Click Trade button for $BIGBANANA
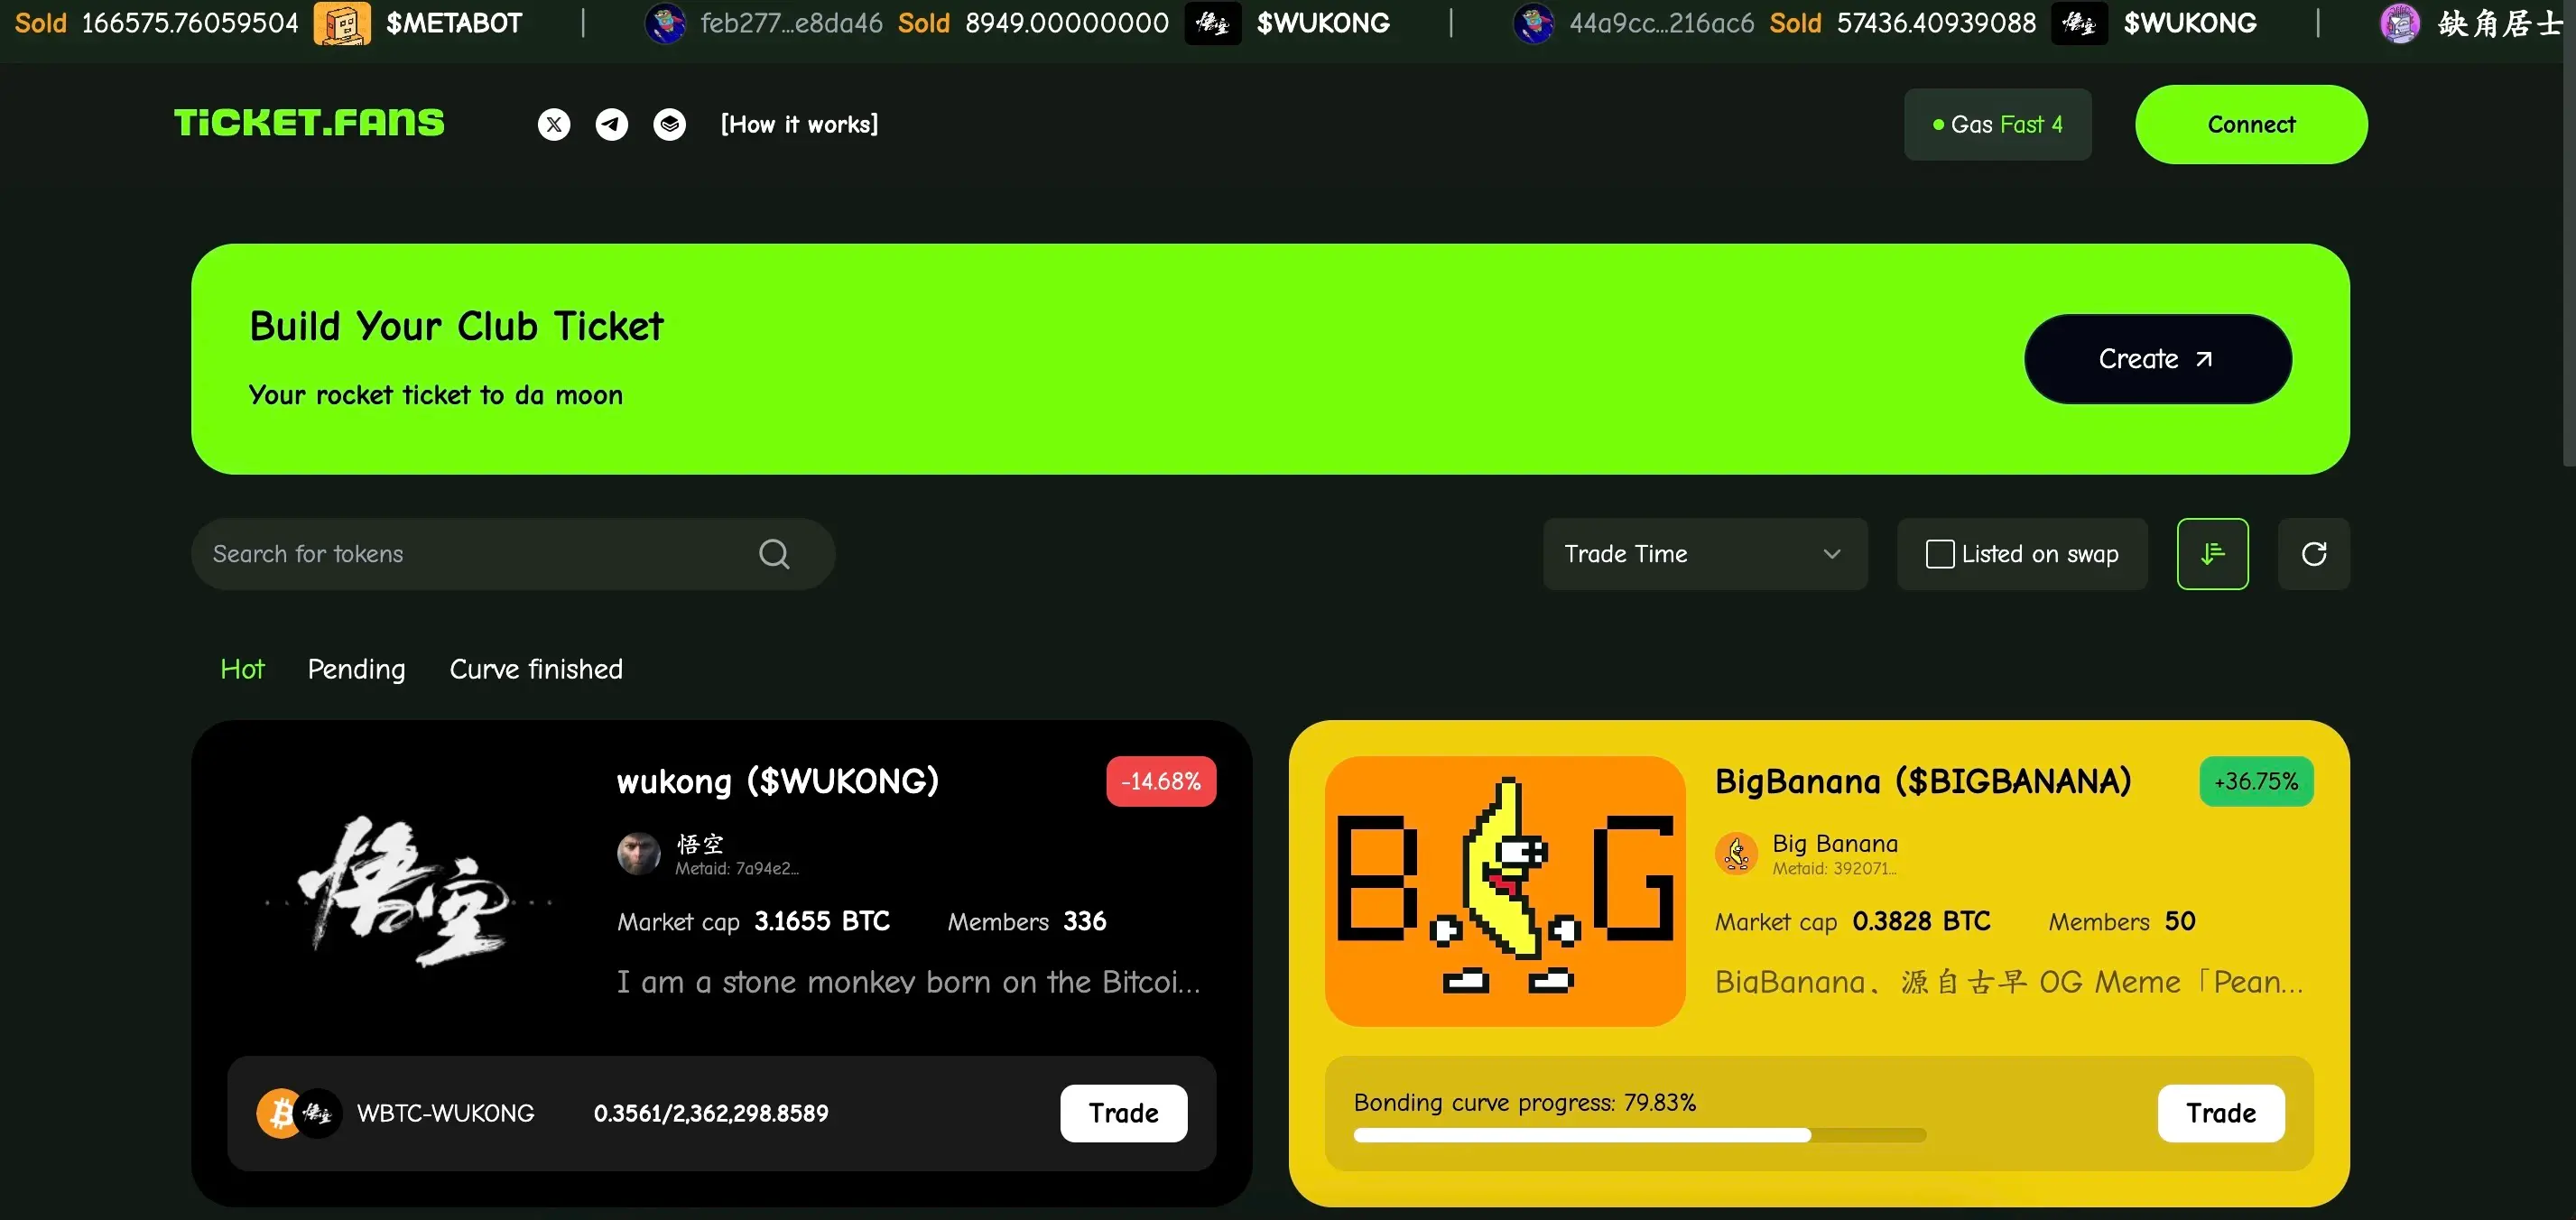This screenshot has height=1220, width=2576. [2218, 1112]
